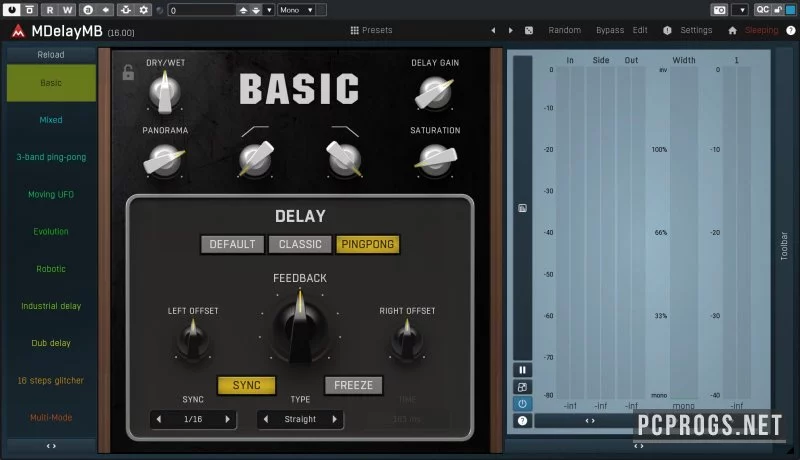Click the Panorama knob
This screenshot has width=800, height=460.
(164, 160)
